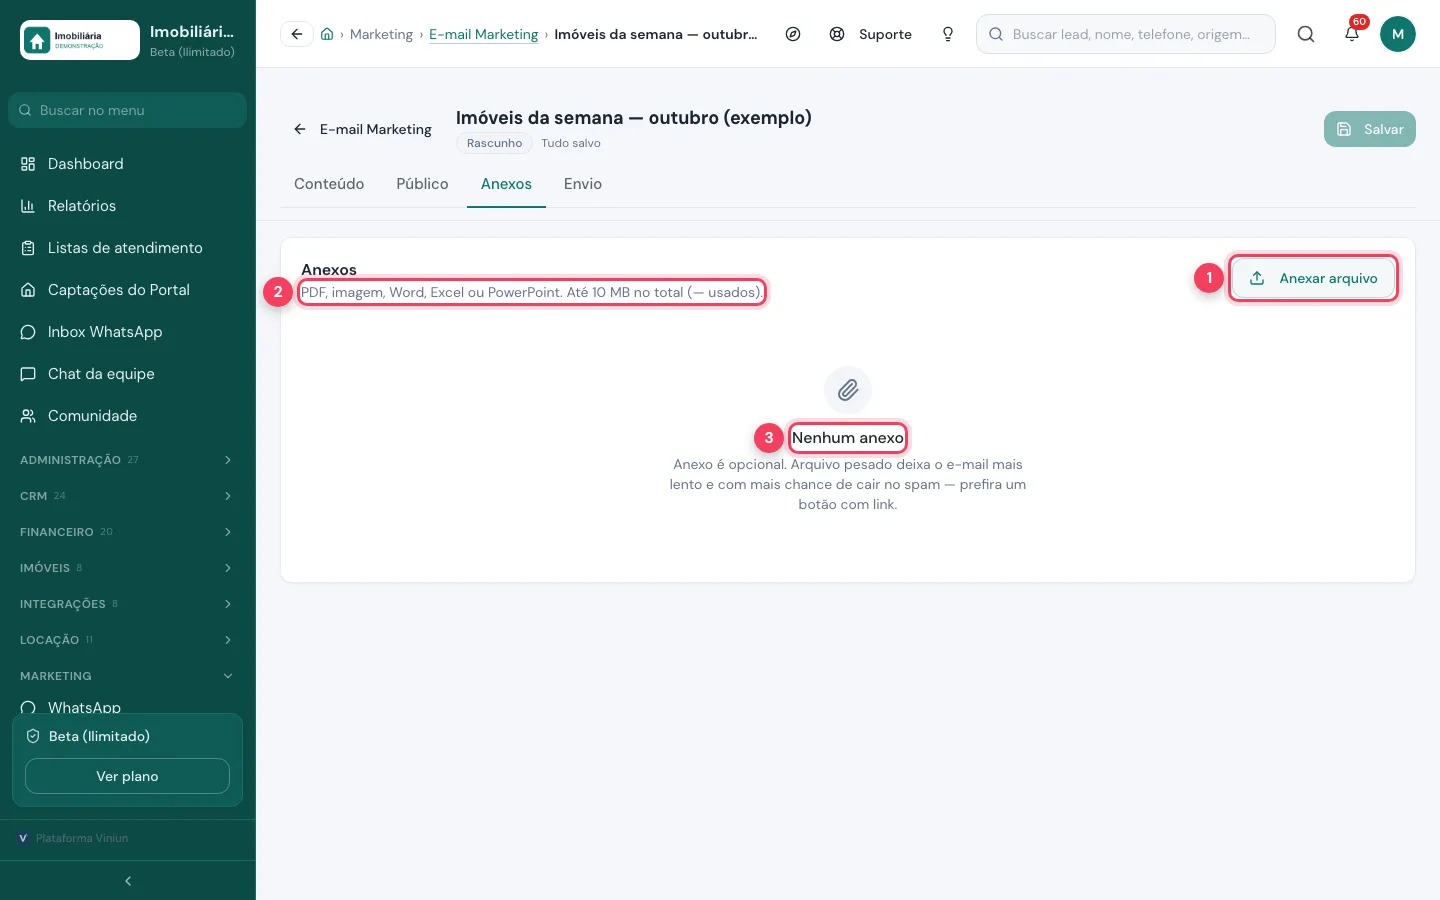Switch to the Público tab
Viewport: 1440px width, 900px height.
point(422,184)
